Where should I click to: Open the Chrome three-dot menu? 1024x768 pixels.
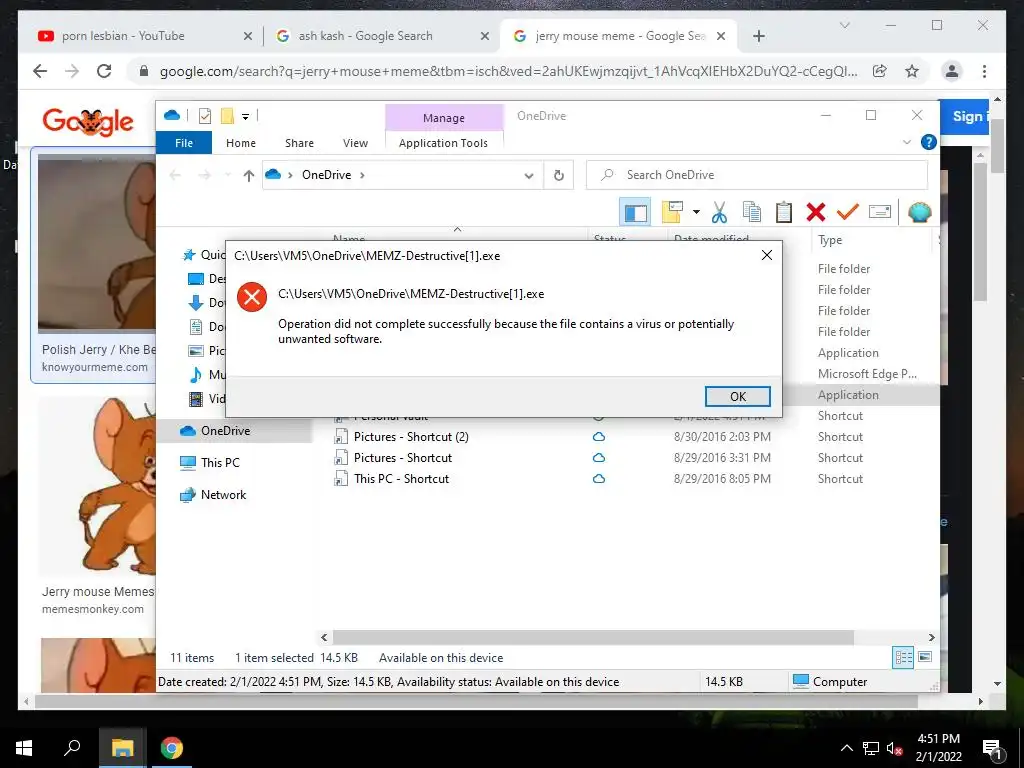point(984,71)
